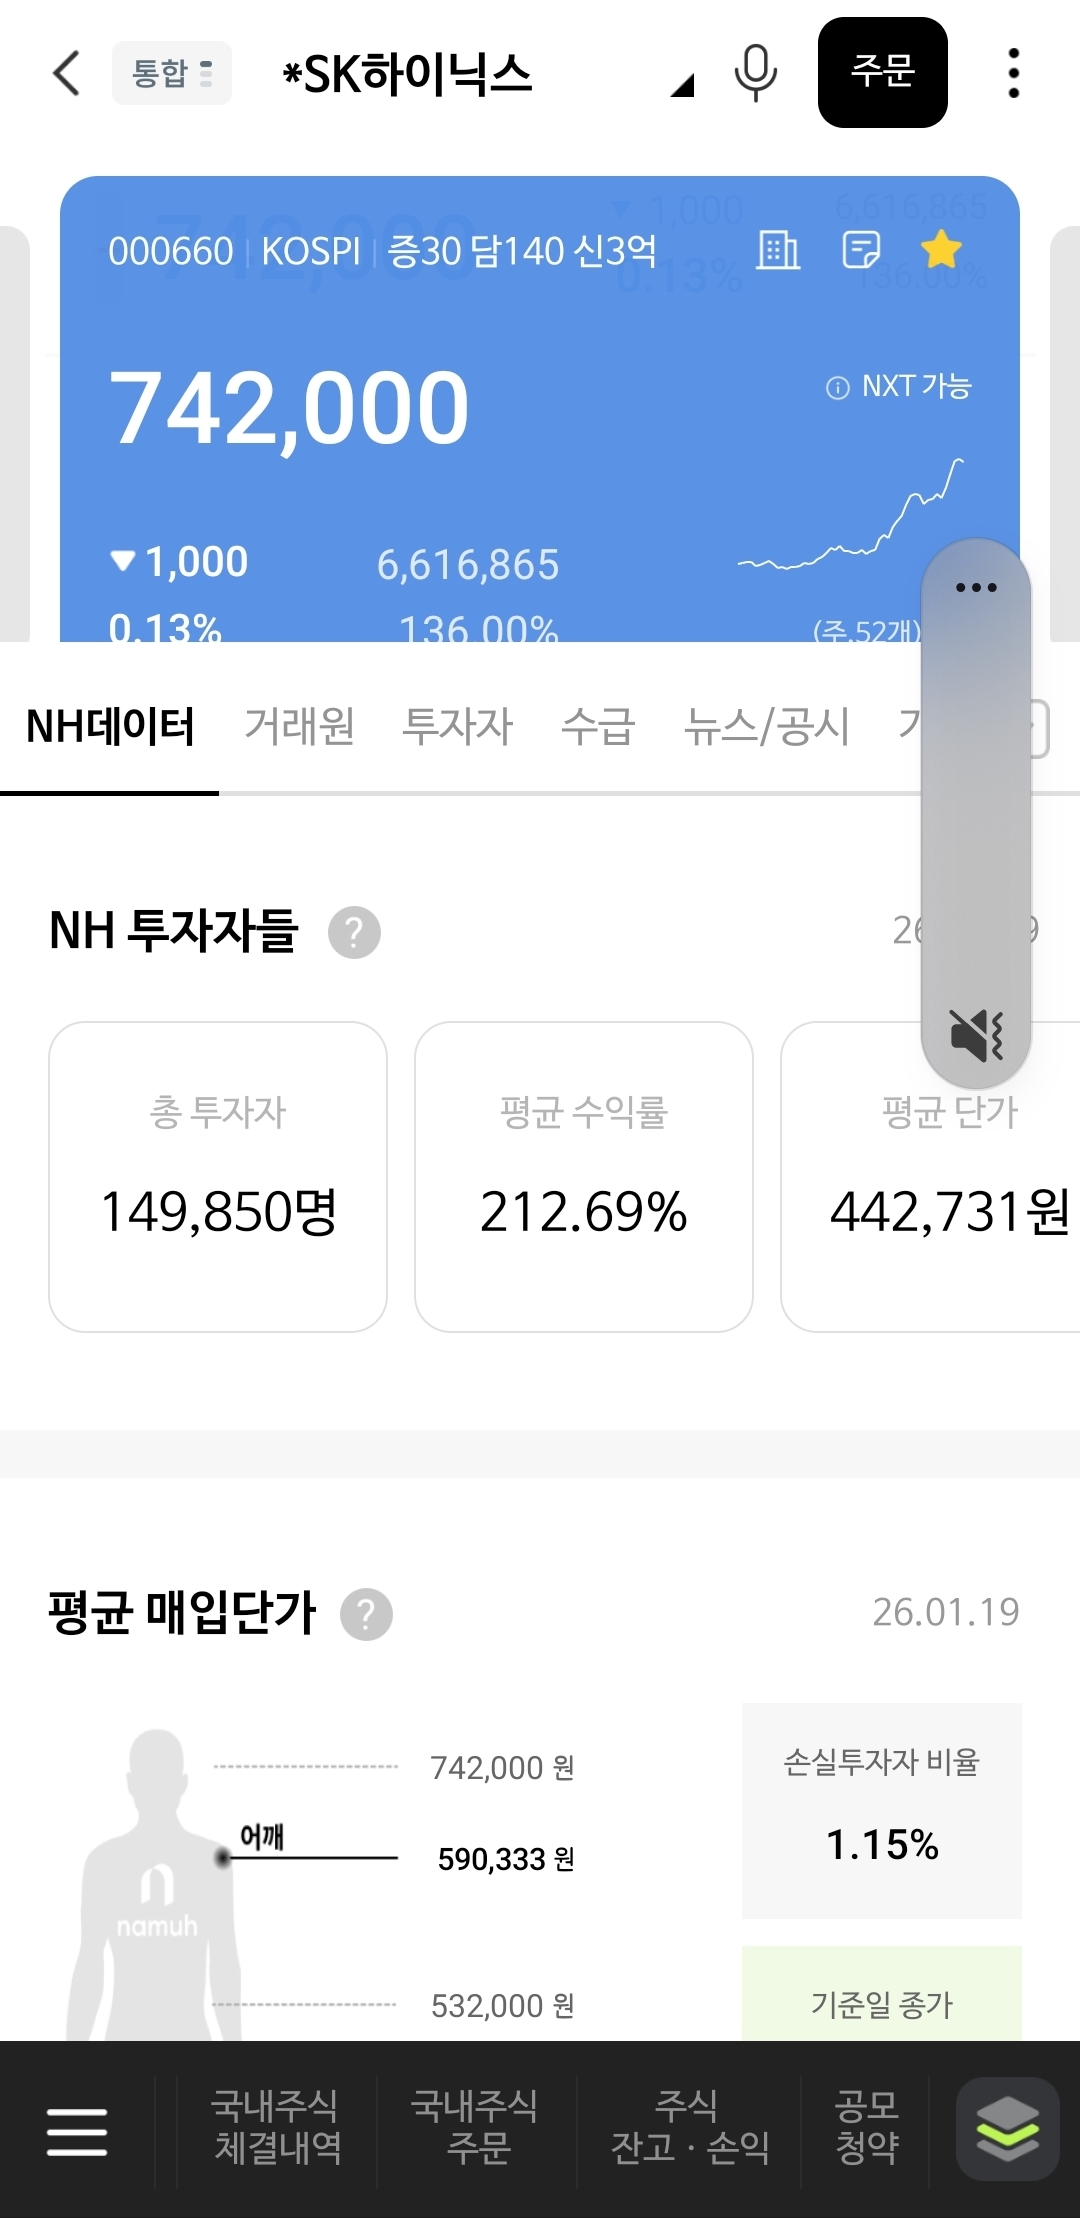Screen dimensions: 1080x2218
Task: Open company info building icon
Action: (x=778, y=250)
